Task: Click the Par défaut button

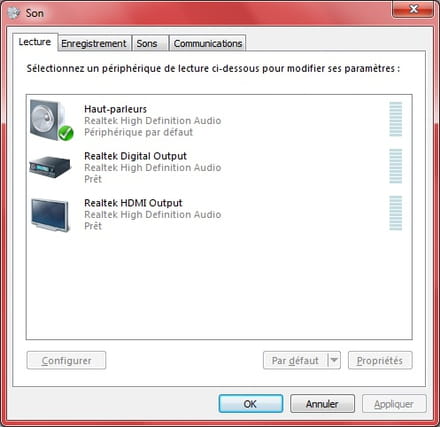Action: tap(295, 360)
